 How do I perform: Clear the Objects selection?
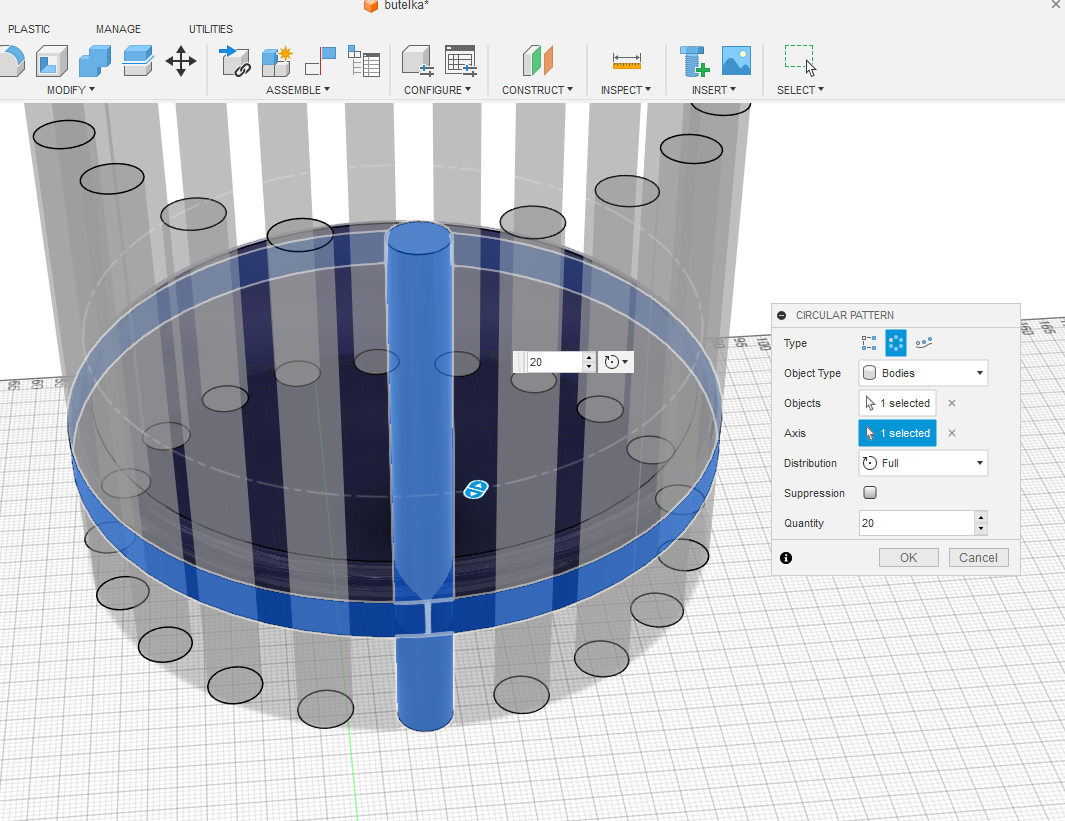[x=952, y=403]
